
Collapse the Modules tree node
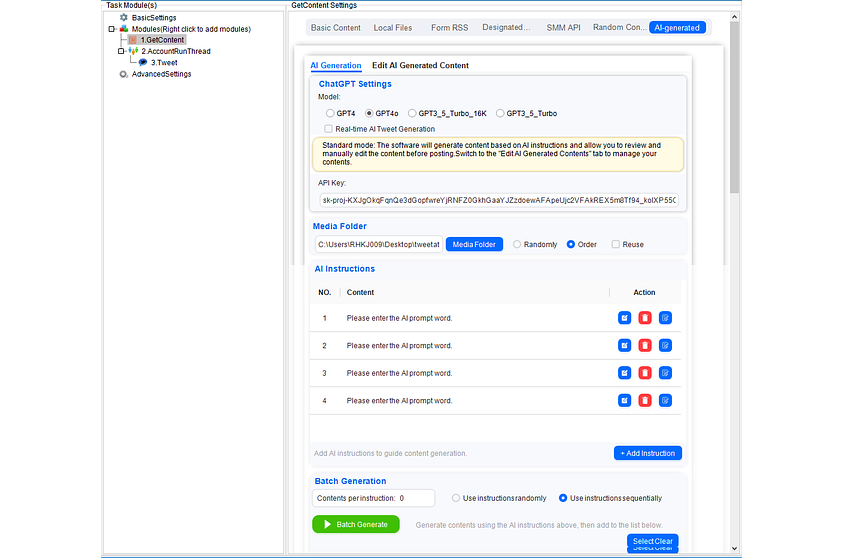coord(112,29)
